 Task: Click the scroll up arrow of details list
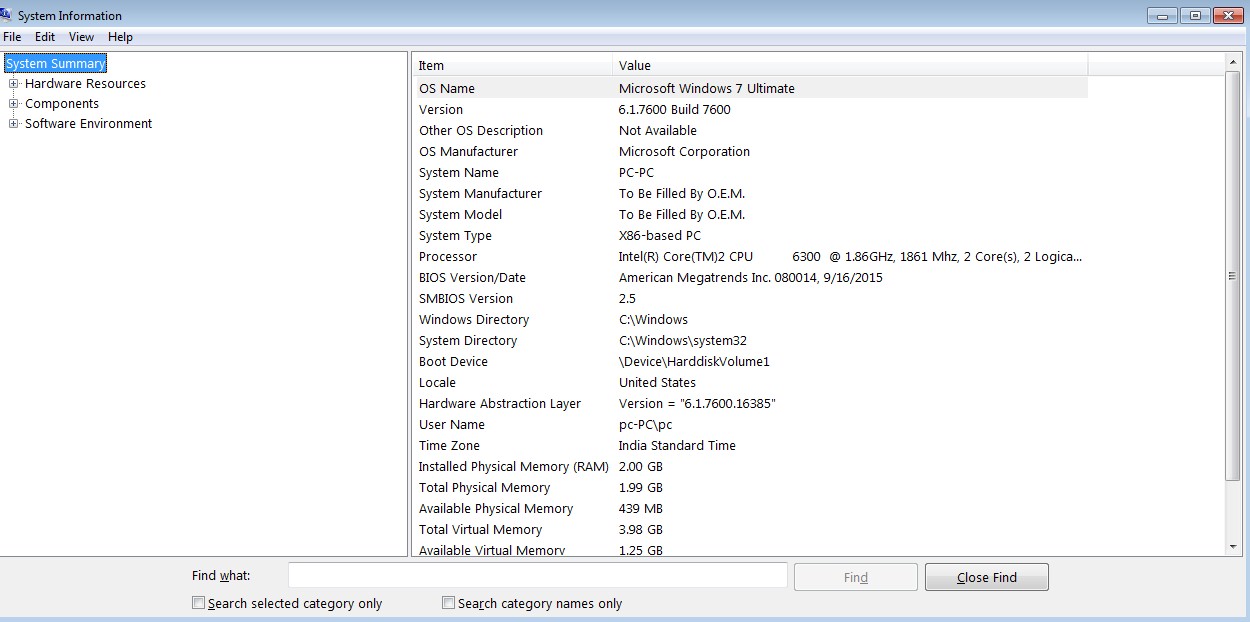pos(1233,61)
